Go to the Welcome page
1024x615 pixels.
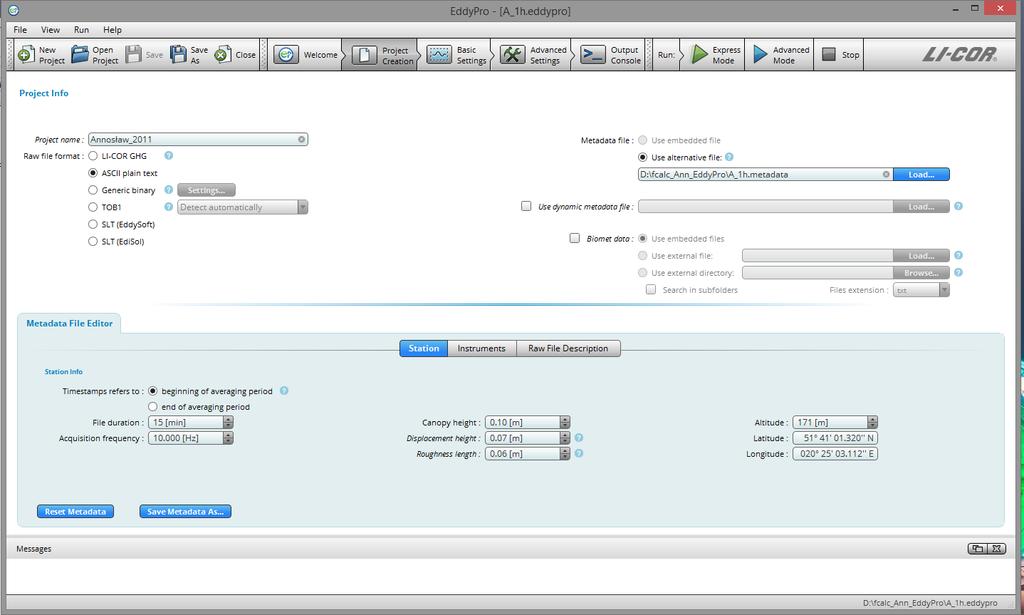[x=305, y=55]
